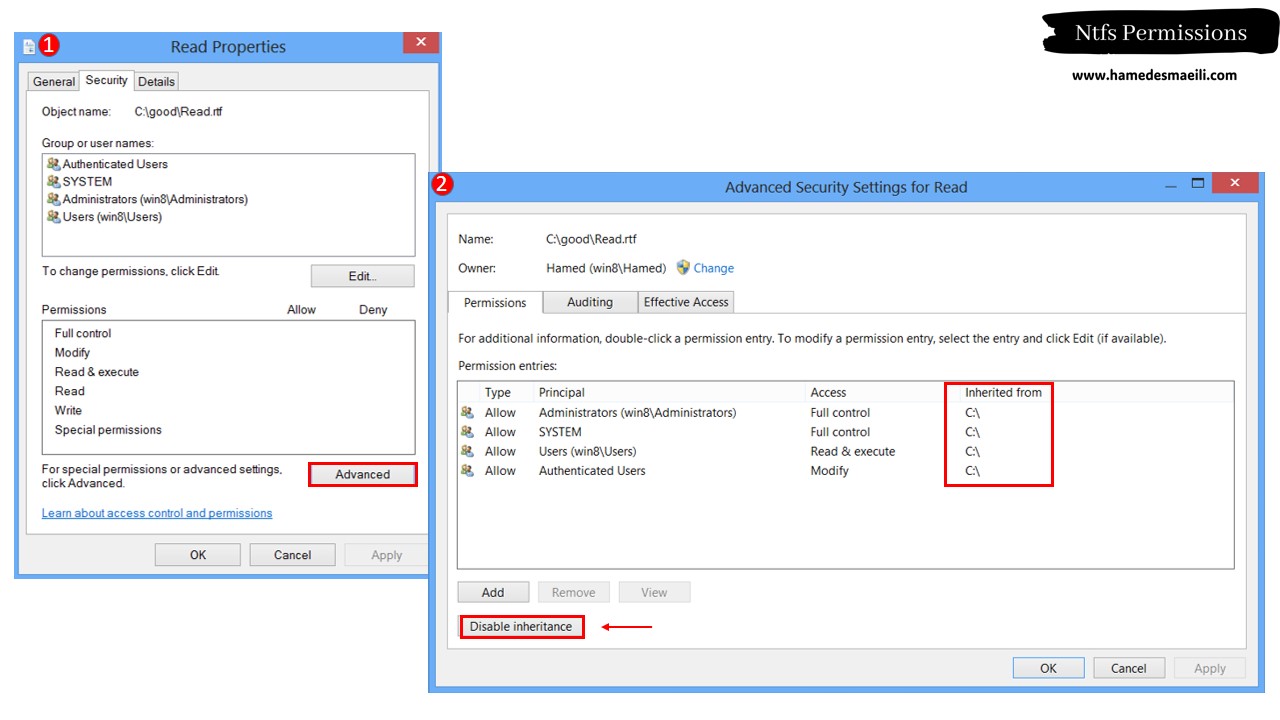Click the SYSTEM entry icon in the permission entries list
The width and height of the screenshot is (1280, 720).
467,432
